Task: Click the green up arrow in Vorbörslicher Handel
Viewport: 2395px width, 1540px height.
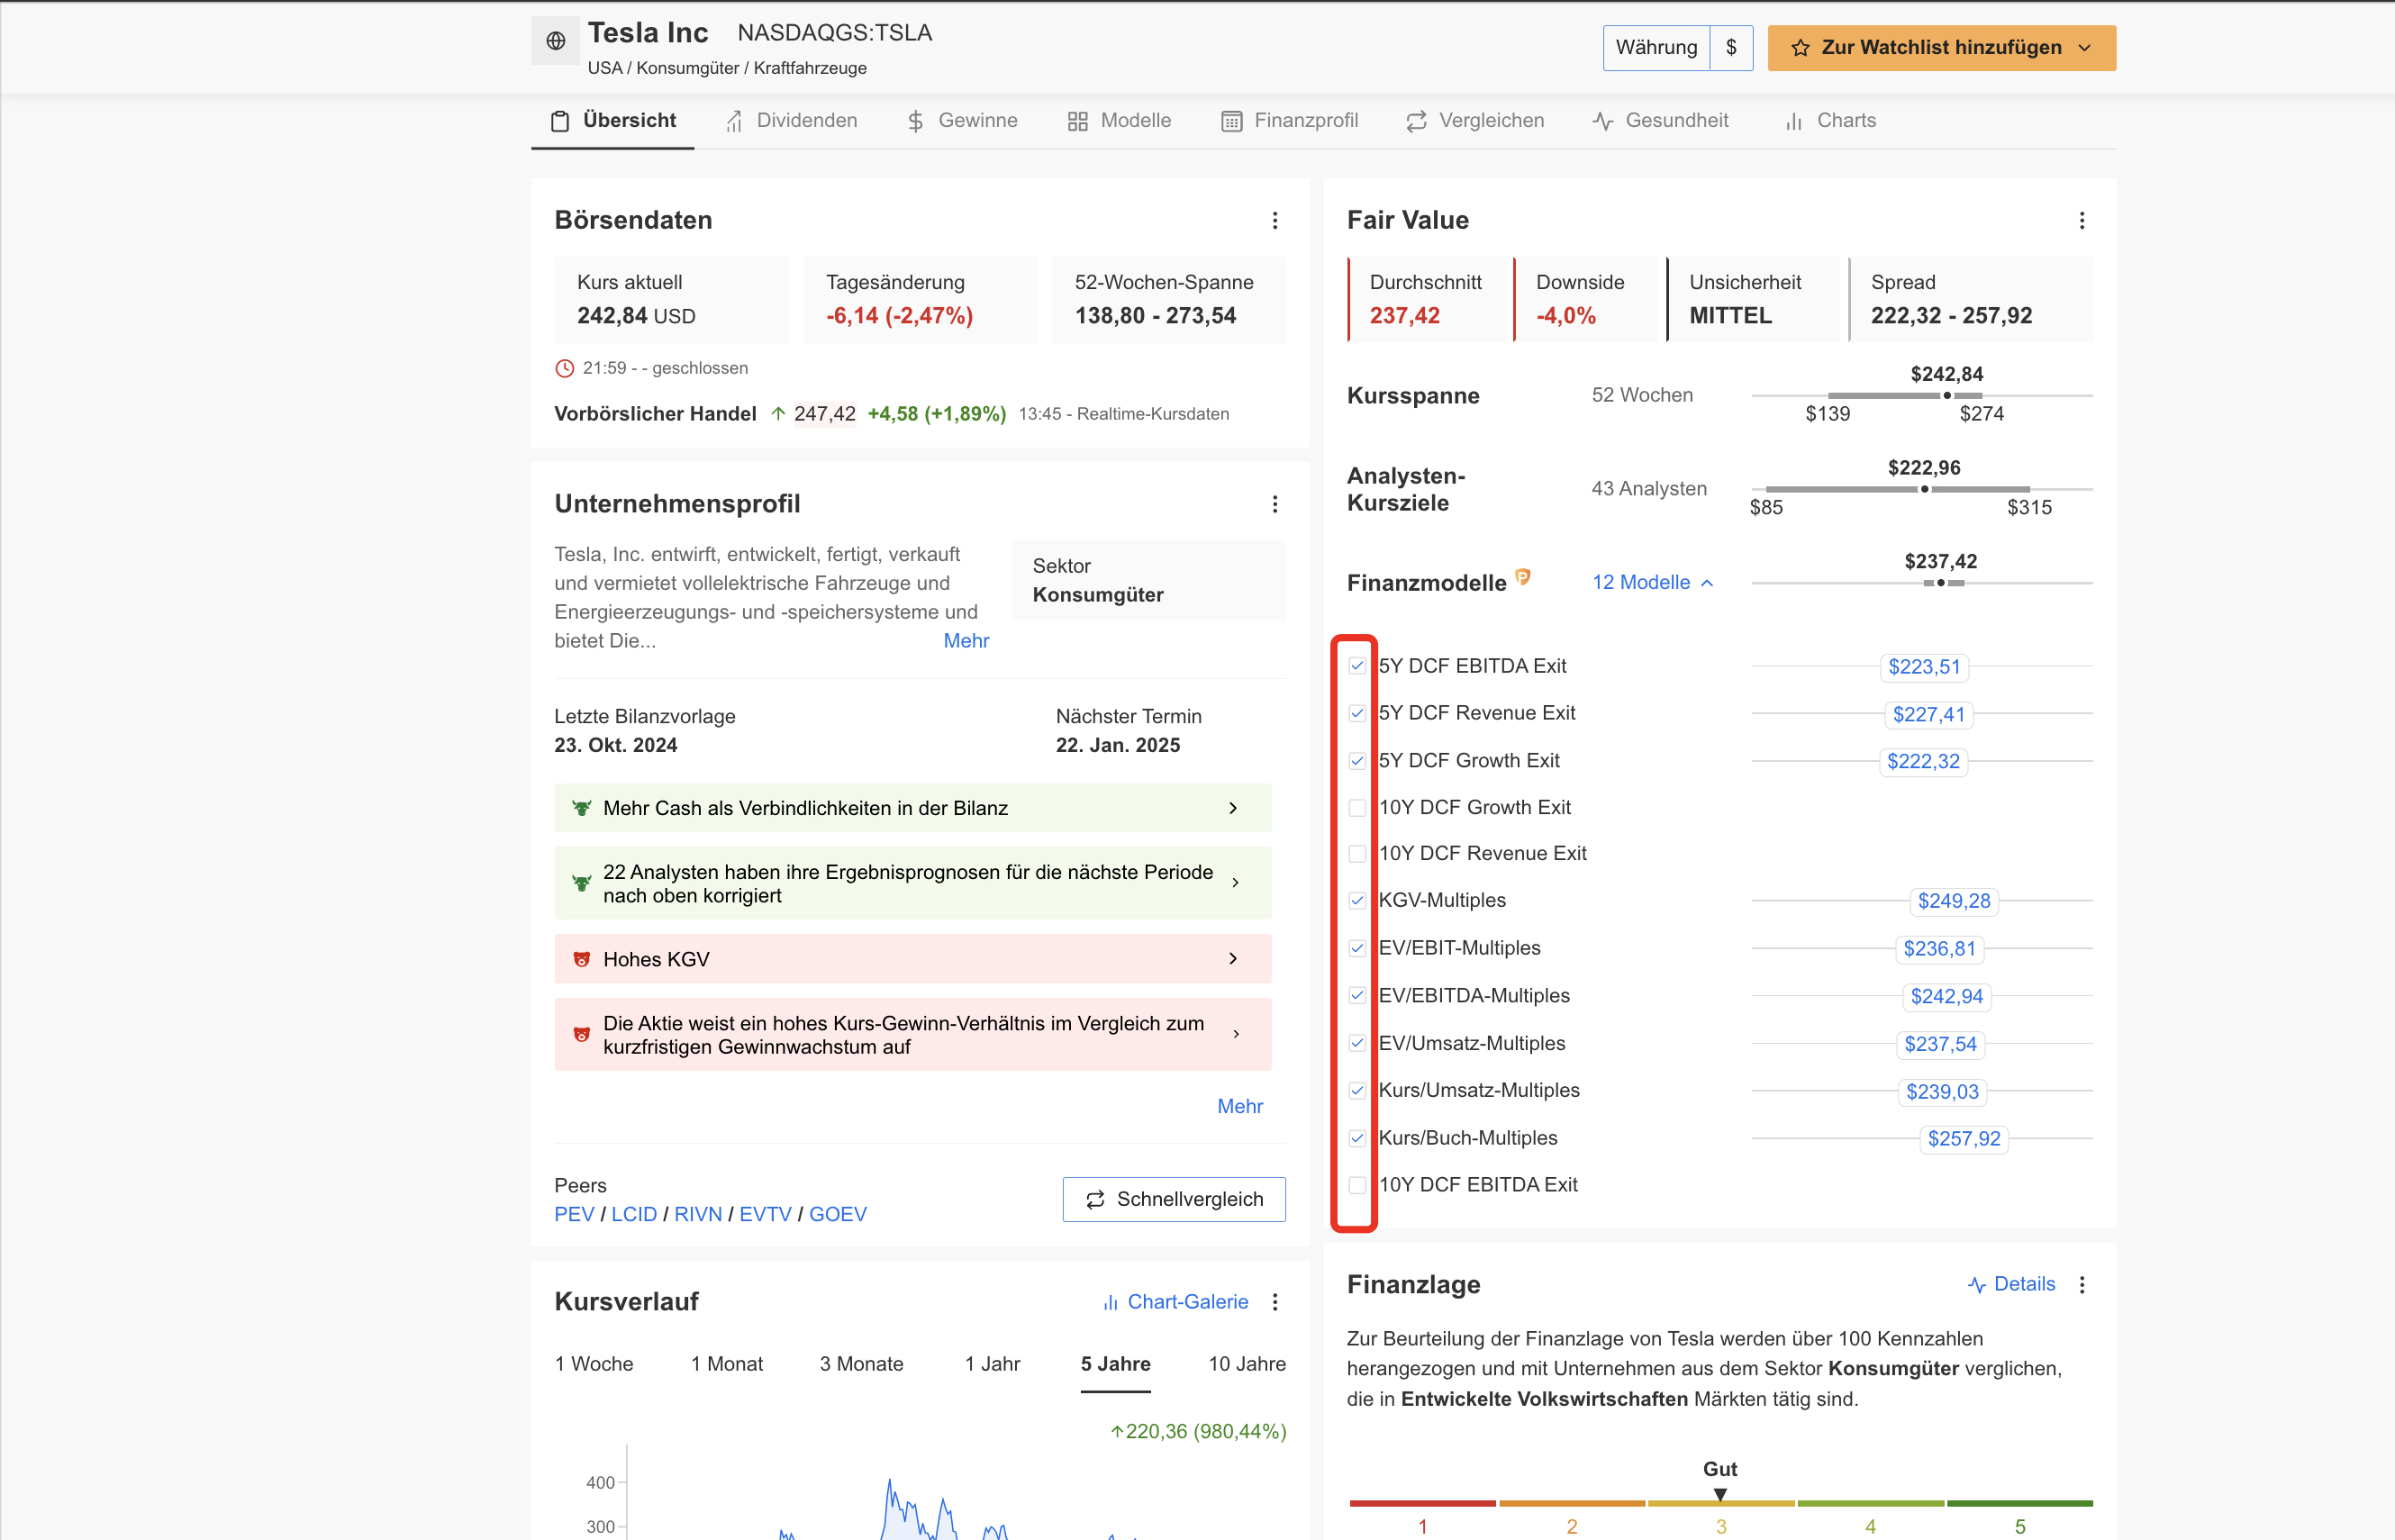Action: coord(778,413)
